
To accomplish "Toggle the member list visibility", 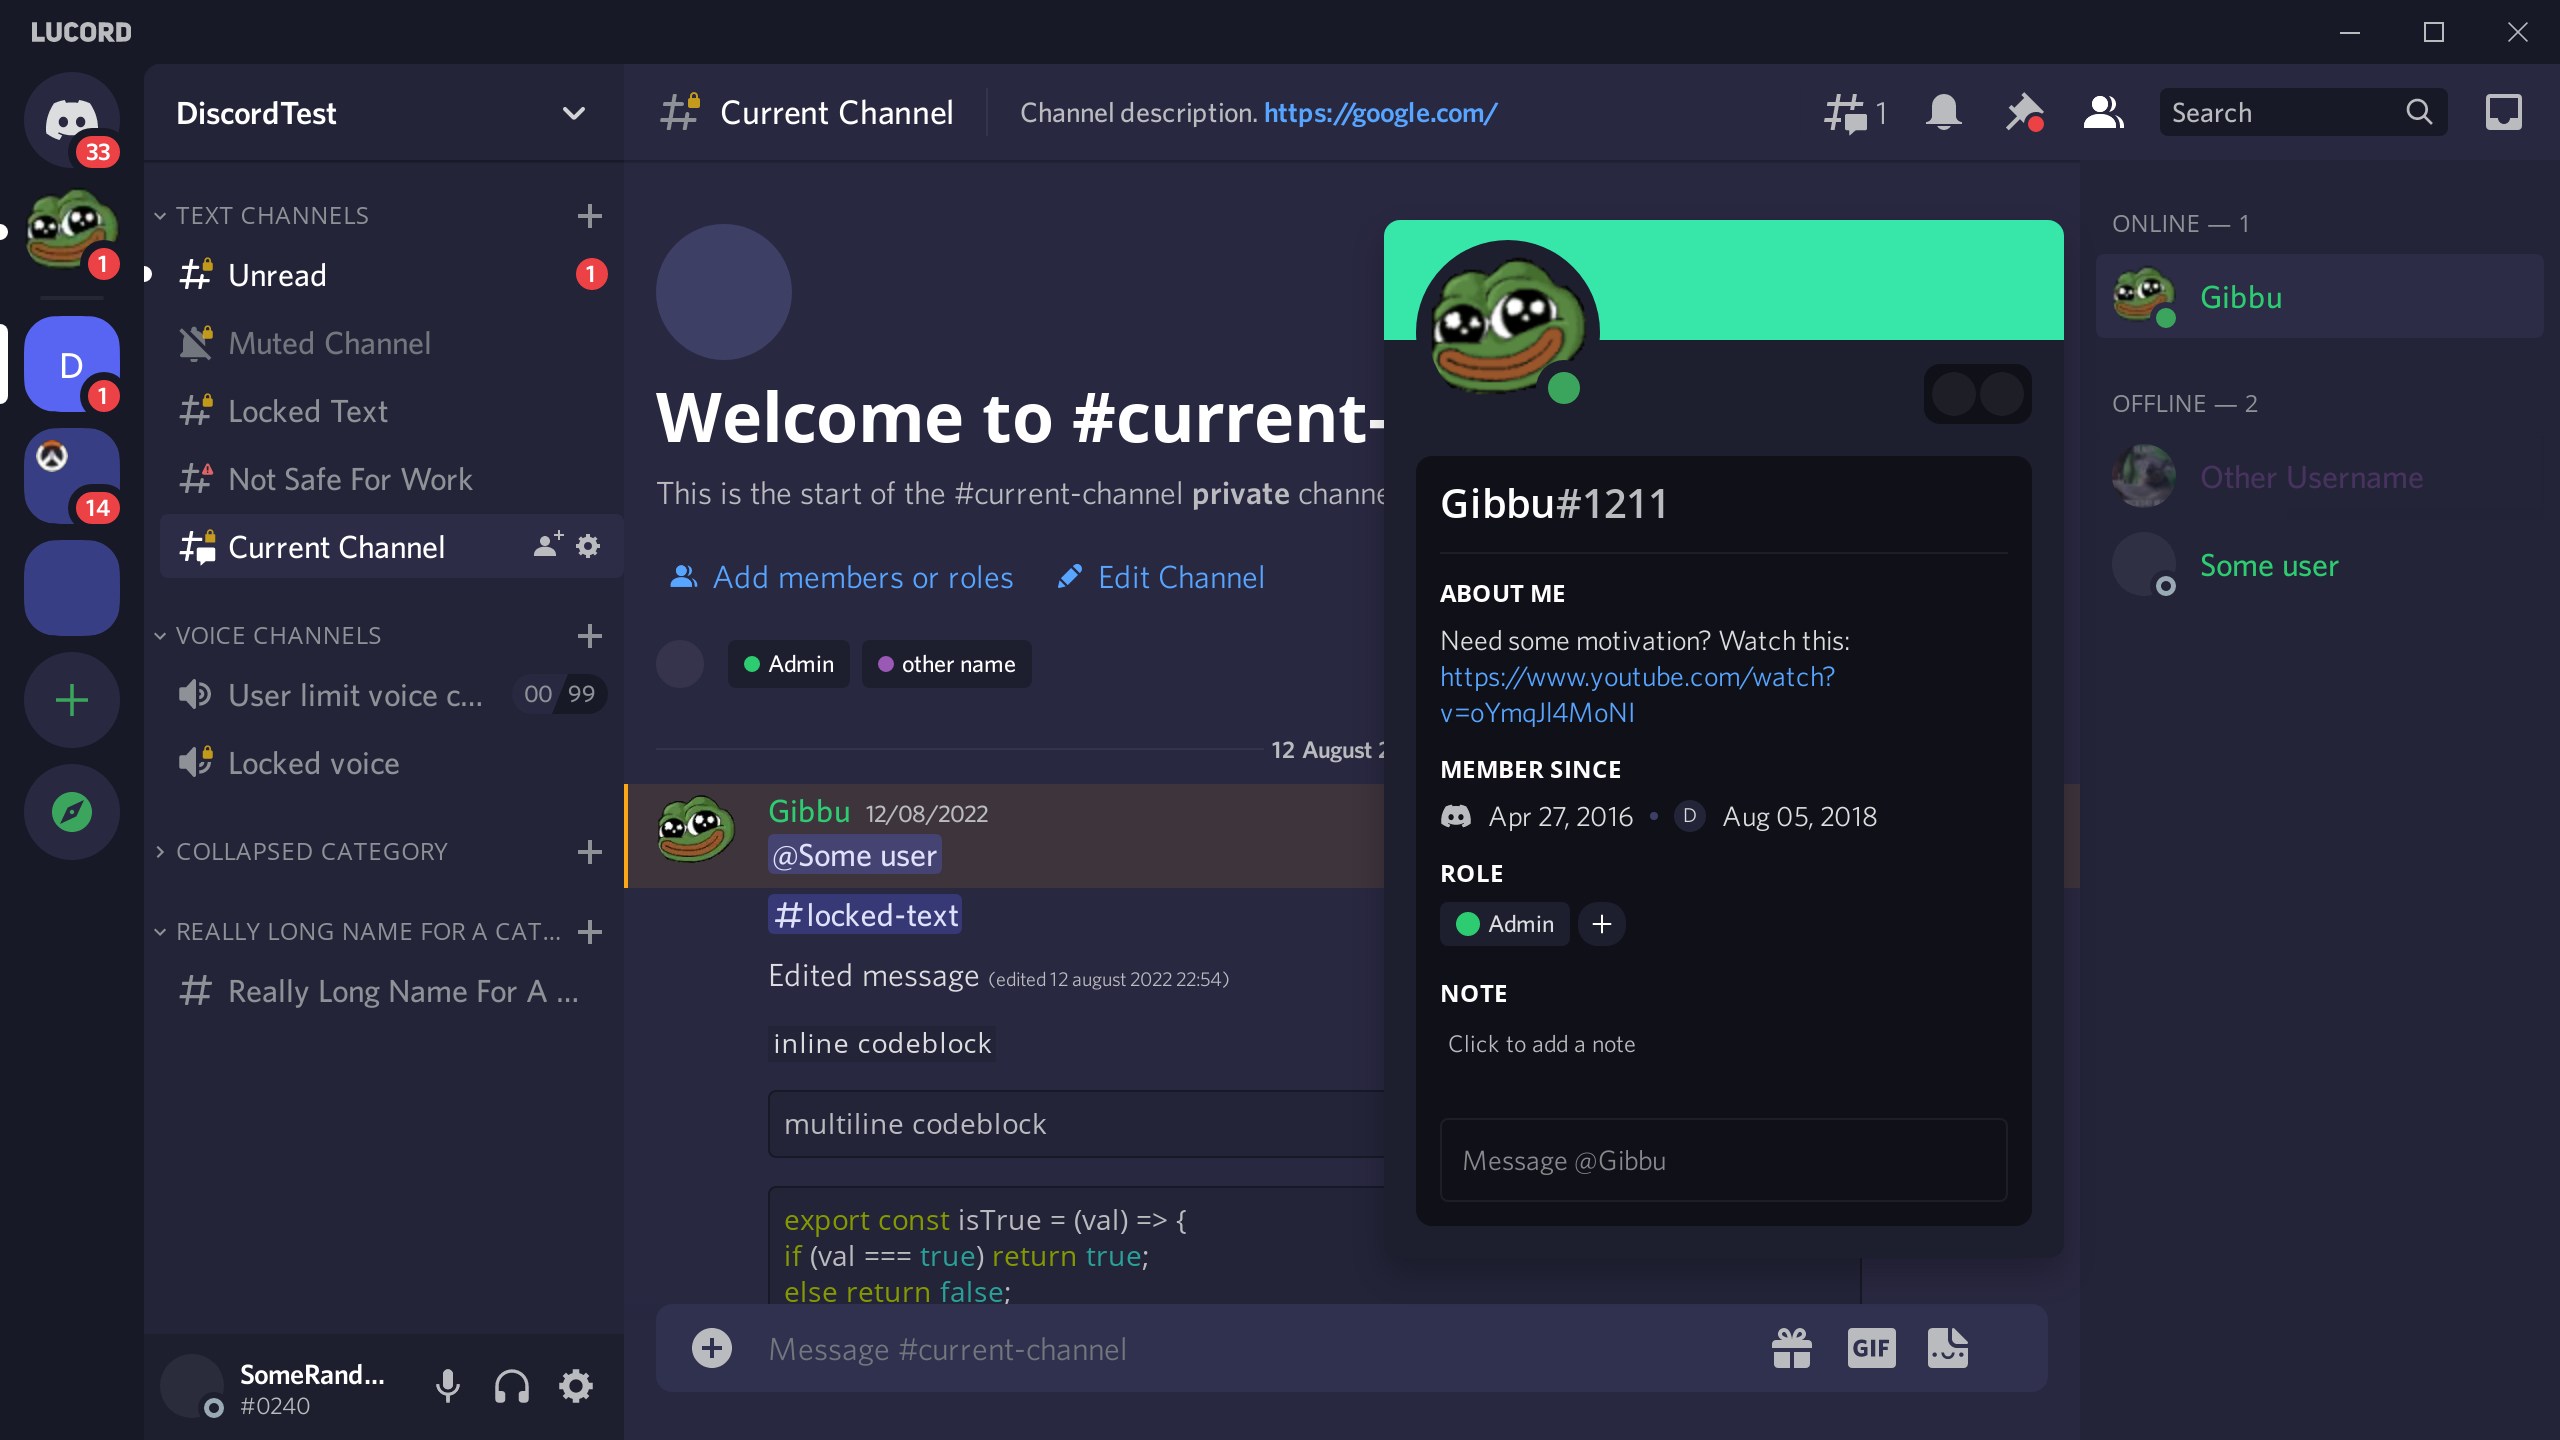I will [x=2103, y=113].
